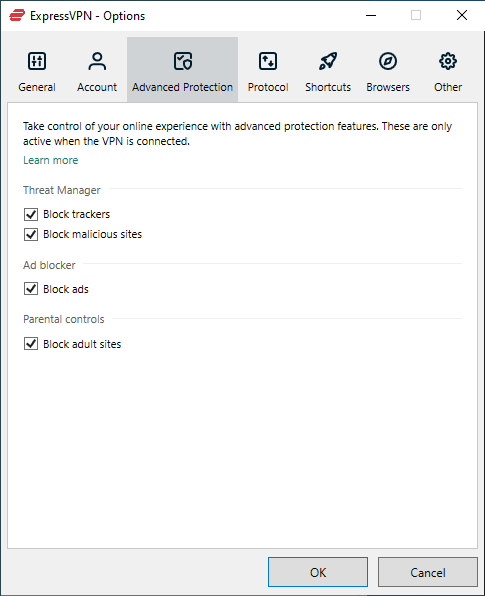Image resolution: width=485 pixels, height=596 pixels.
Task: Open the Account tab person icon
Action: coord(97,61)
